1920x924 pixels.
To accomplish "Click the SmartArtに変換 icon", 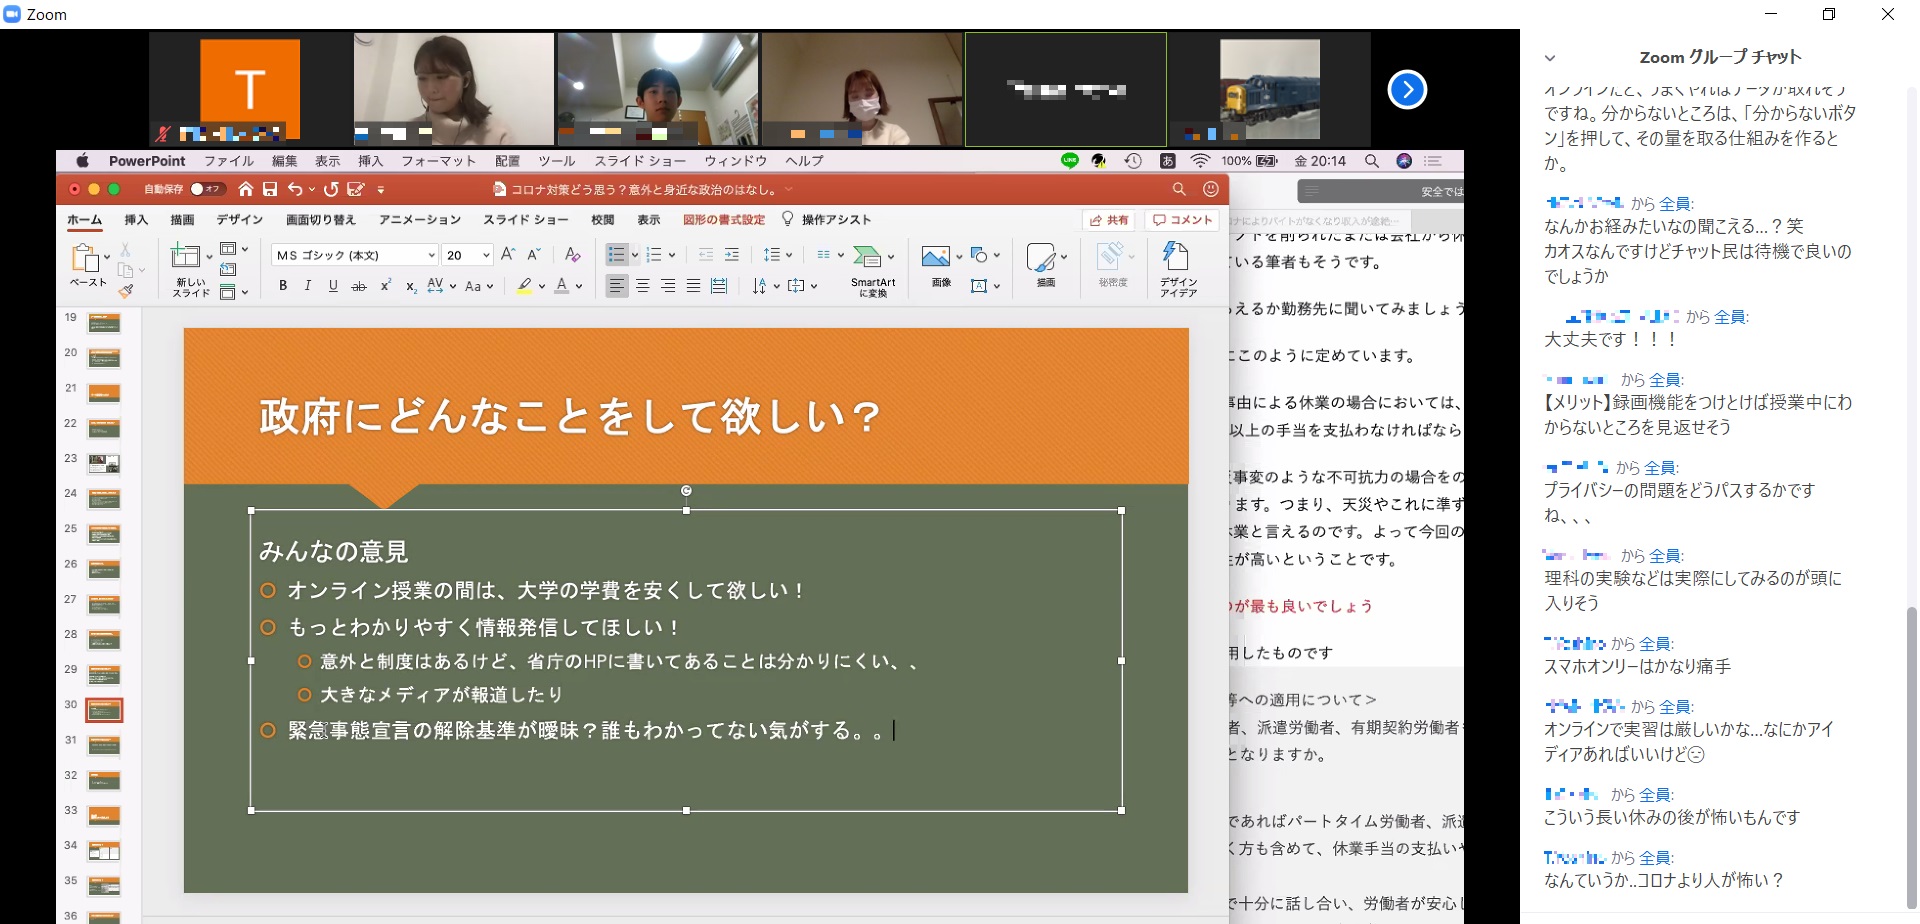I will click(x=872, y=268).
